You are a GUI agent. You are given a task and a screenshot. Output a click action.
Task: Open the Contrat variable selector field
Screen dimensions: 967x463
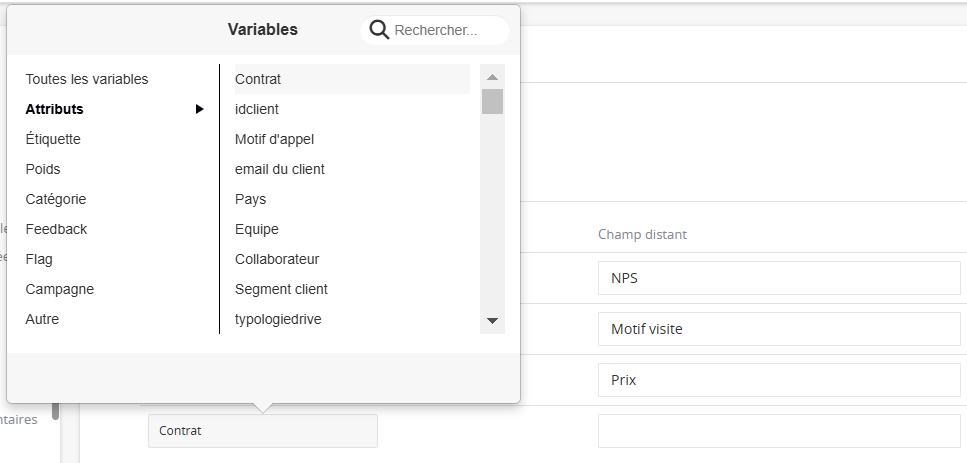click(263, 431)
